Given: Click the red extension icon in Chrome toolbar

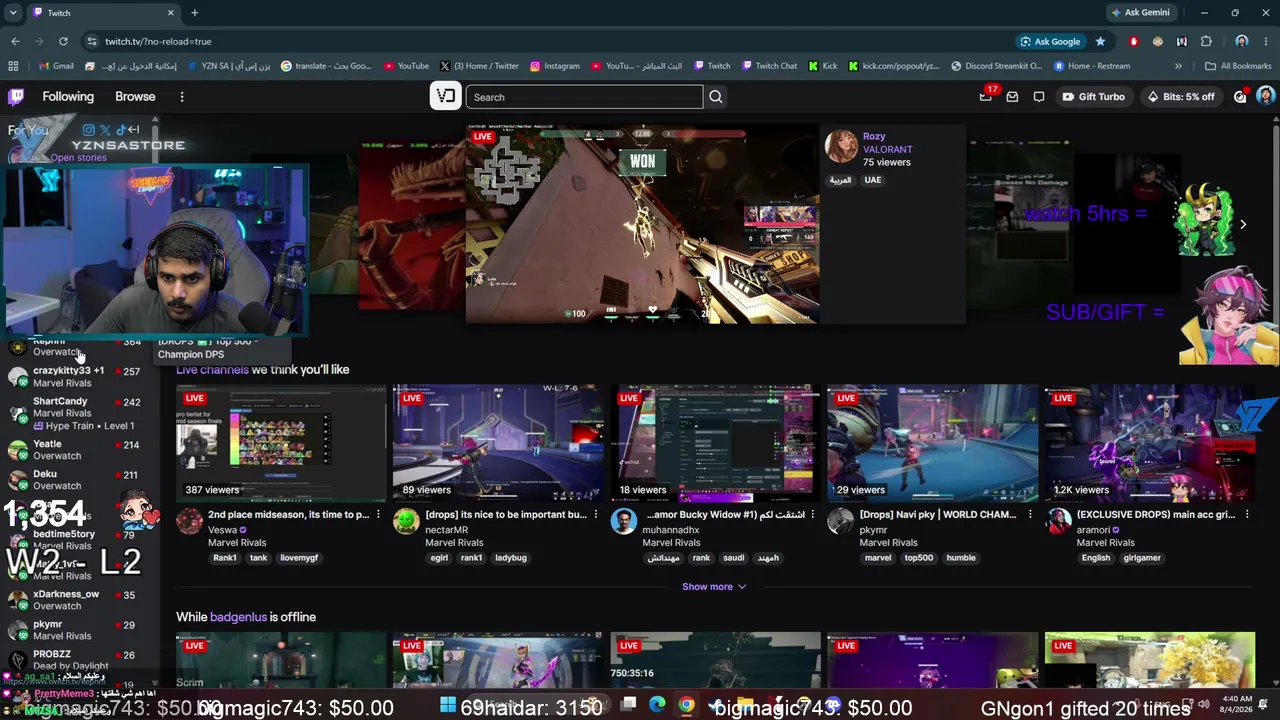Looking at the screenshot, I should click(1133, 41).
